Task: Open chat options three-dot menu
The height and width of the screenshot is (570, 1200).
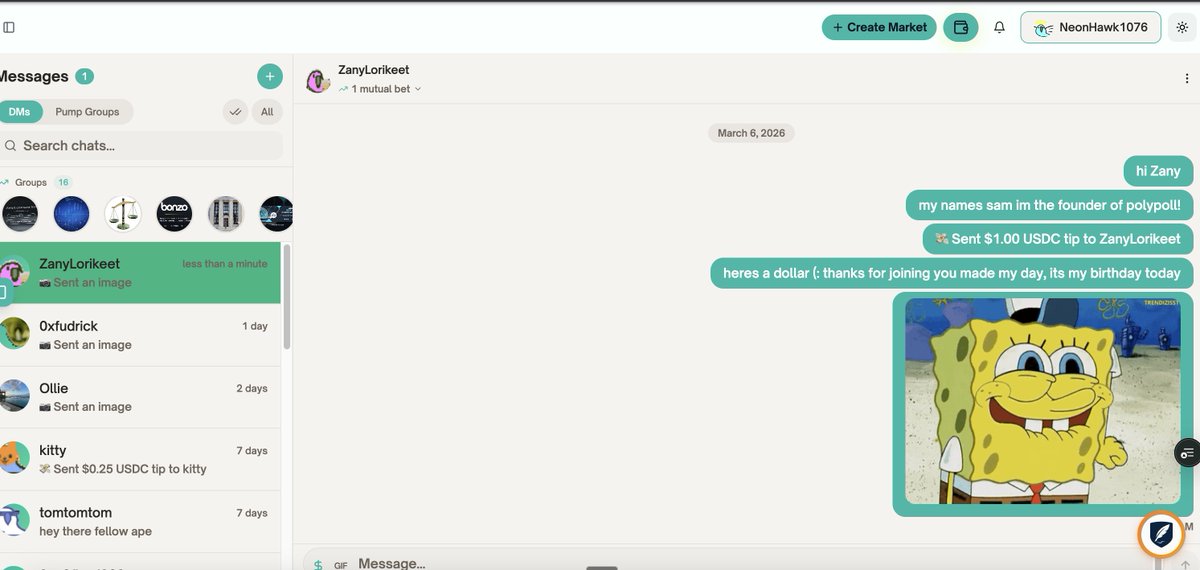Action: tap(1187, 79)
